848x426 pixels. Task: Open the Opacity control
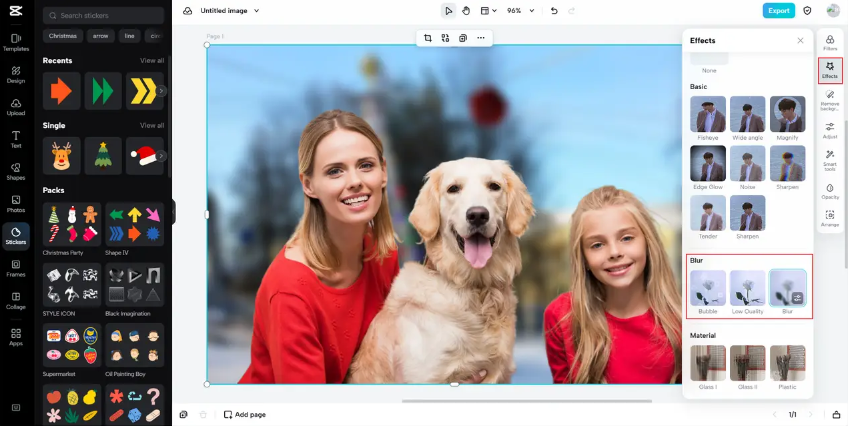point(830,191)
